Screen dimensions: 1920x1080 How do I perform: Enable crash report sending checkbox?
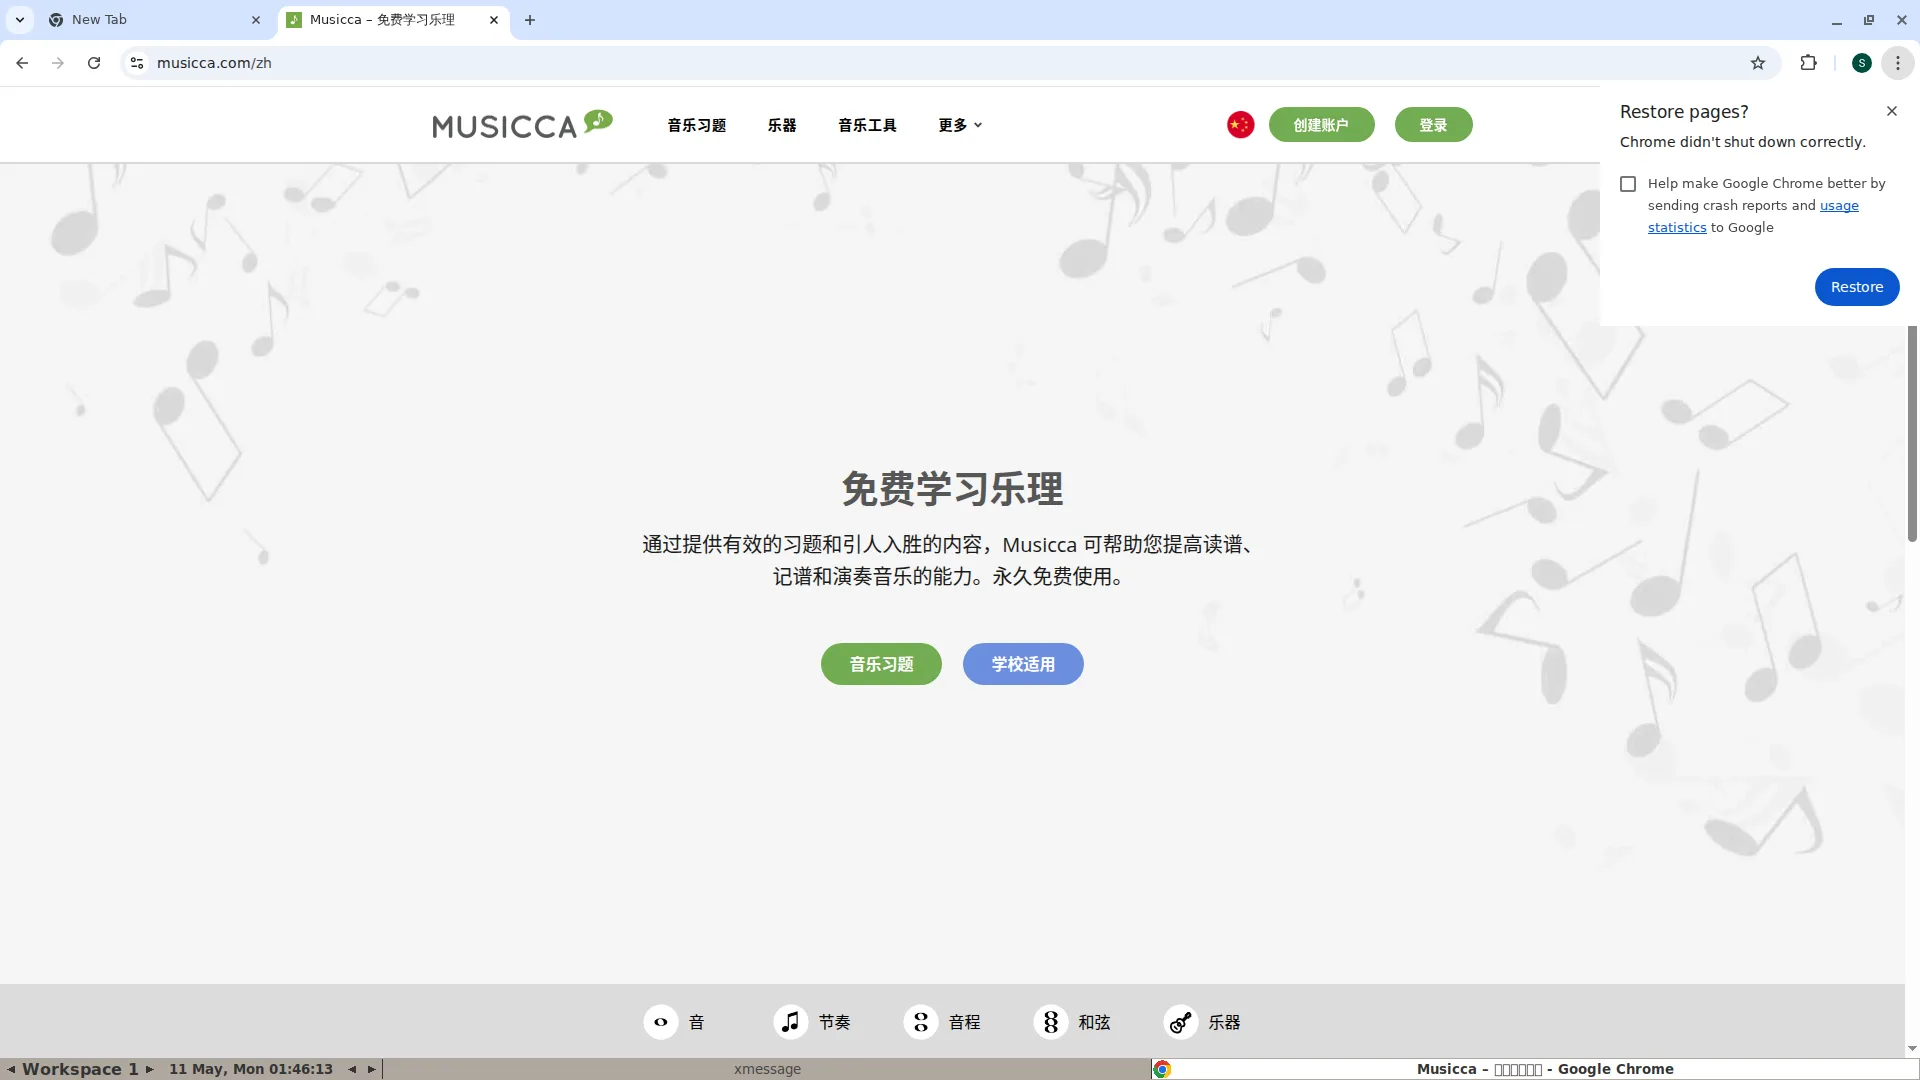click(x=1628, y=184)
